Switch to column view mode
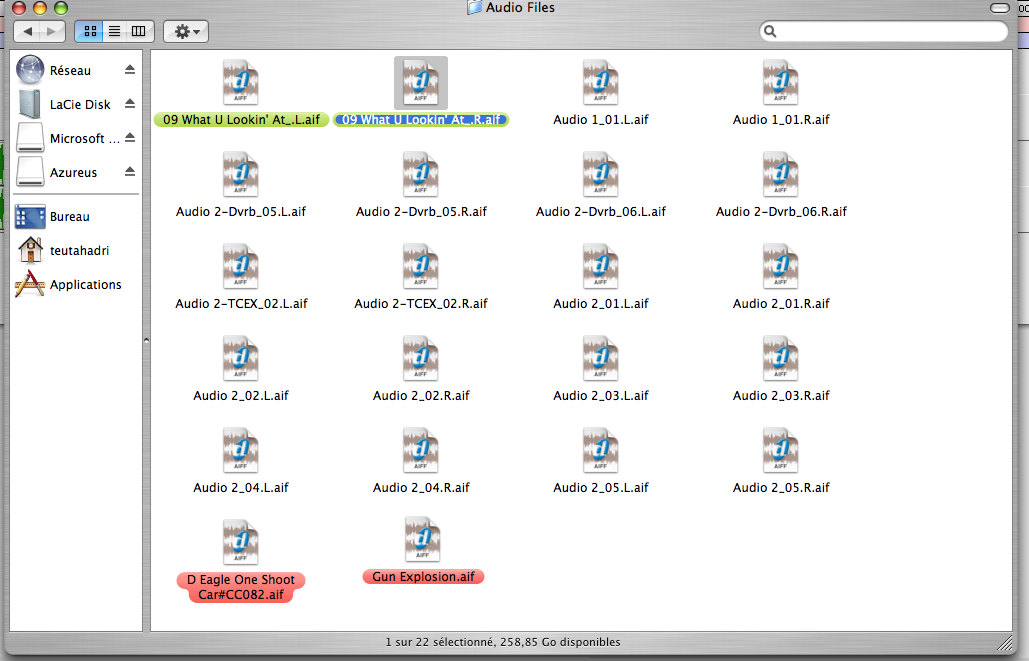The width and height of the screenshot is (1029, 661). tap(138, 31)
